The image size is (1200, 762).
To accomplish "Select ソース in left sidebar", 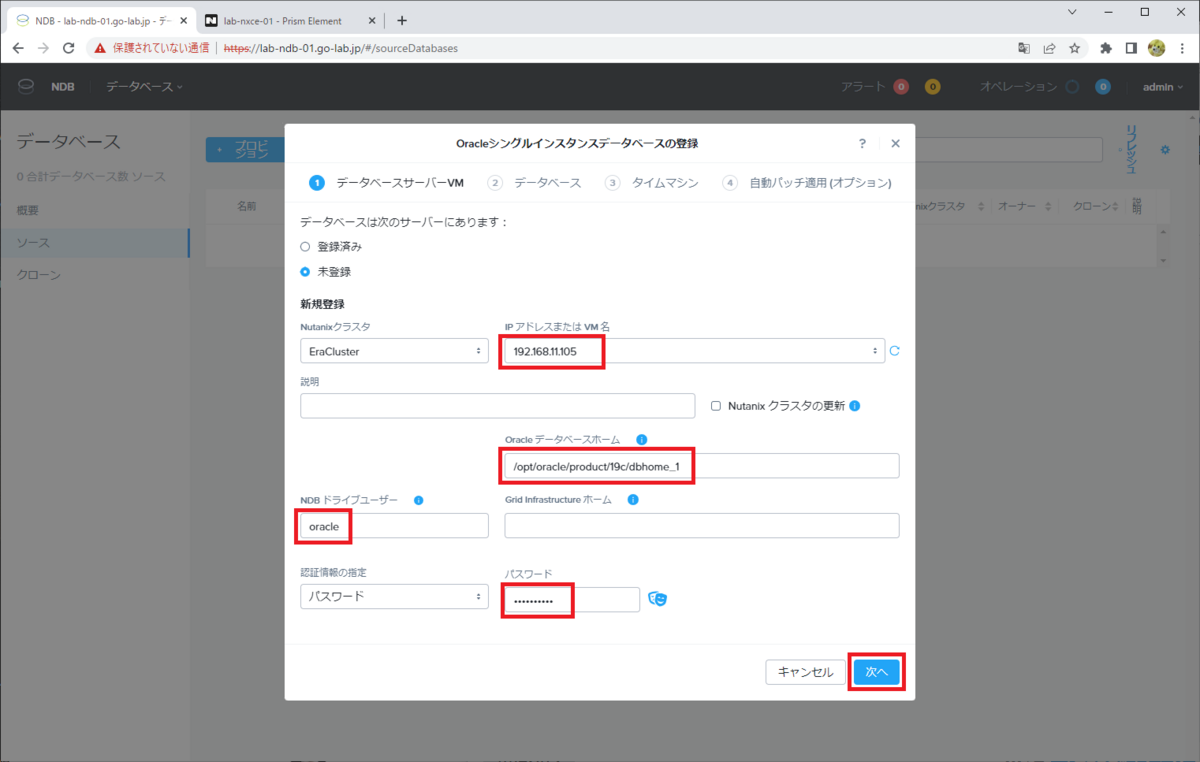I will (x=94, y=243).
